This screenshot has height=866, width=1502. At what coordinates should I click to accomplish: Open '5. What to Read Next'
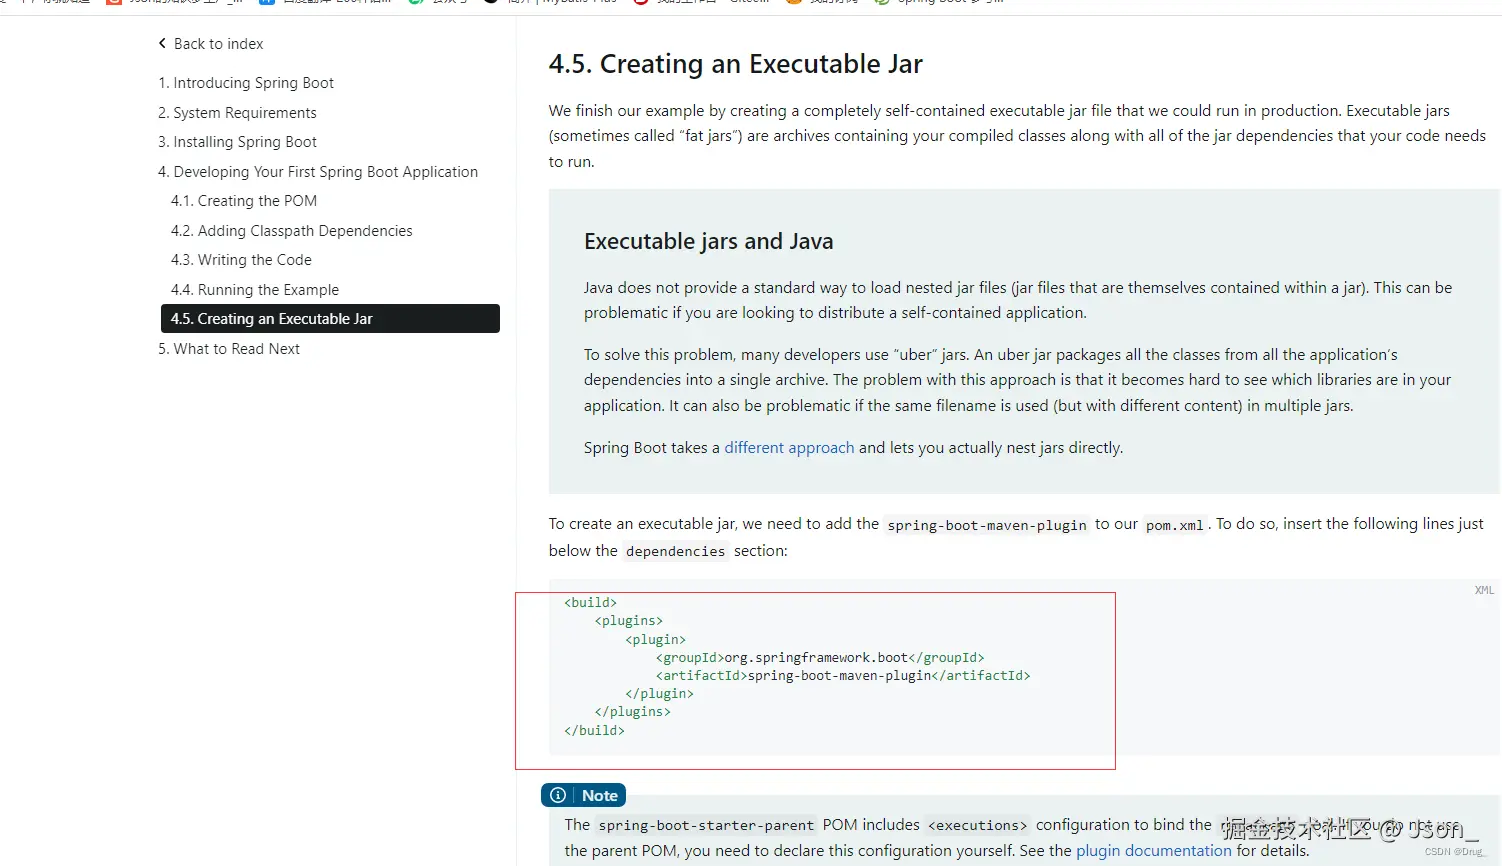coord(229,349)
